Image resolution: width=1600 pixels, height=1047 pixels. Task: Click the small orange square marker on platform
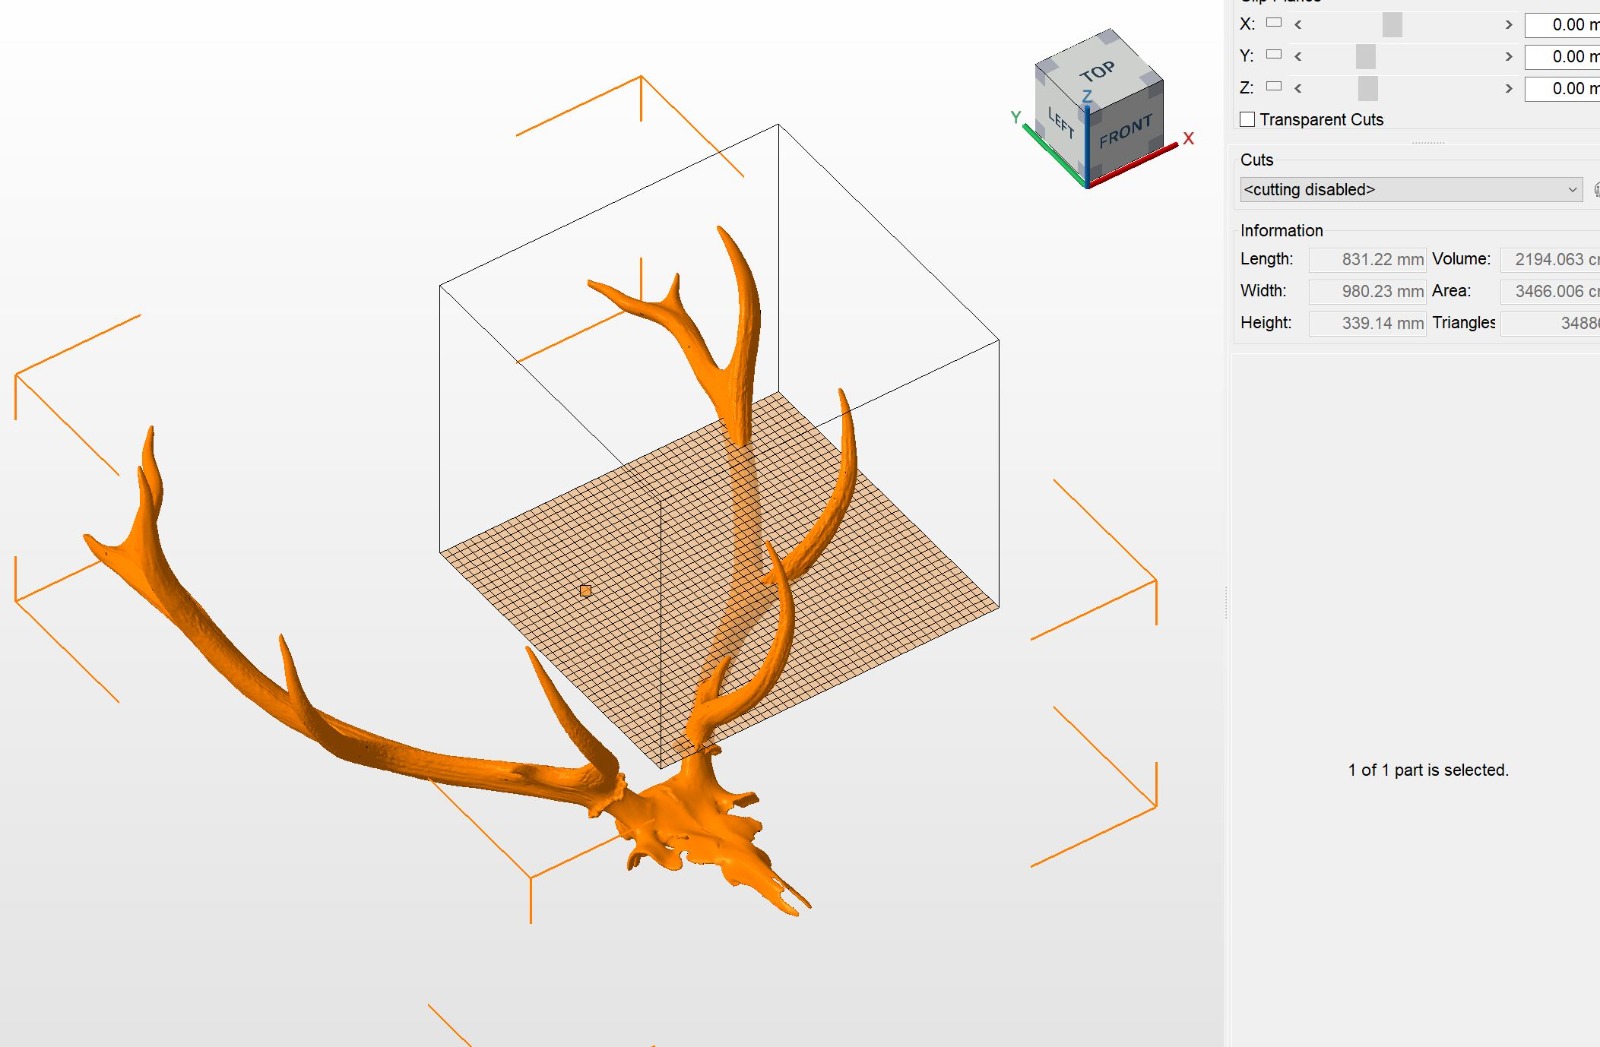pyautogui.click(x=586, y=591)
